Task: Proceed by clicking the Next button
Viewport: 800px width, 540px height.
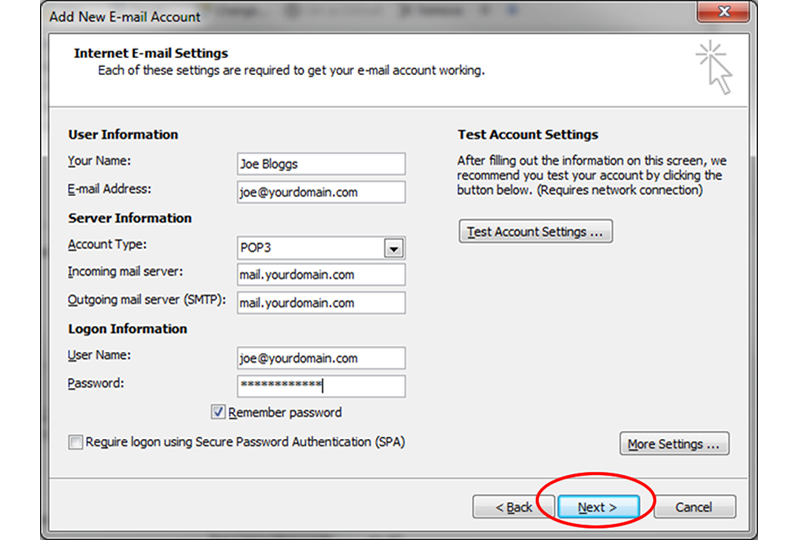Action: pyautogui.click(x=596, y=507)
